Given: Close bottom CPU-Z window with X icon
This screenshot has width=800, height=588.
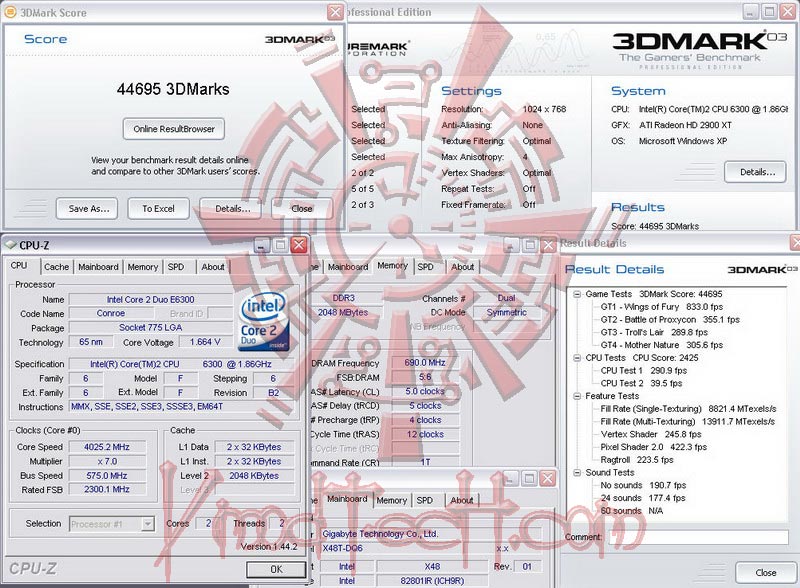Looking at the screenshot, I should [x=547, y=479].
